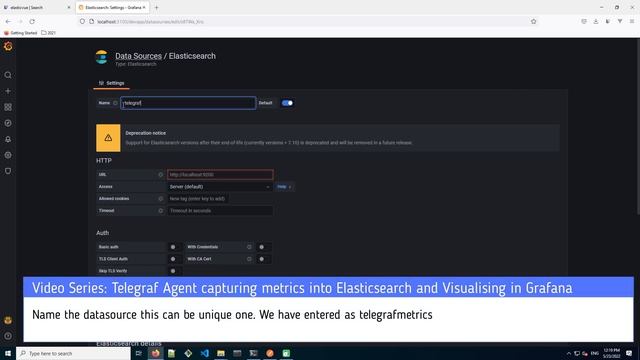Screen dimensions: 640x360
Task: Open the Help question icon in sidebar
Action: pyautogui.click(x=8, y=336)
